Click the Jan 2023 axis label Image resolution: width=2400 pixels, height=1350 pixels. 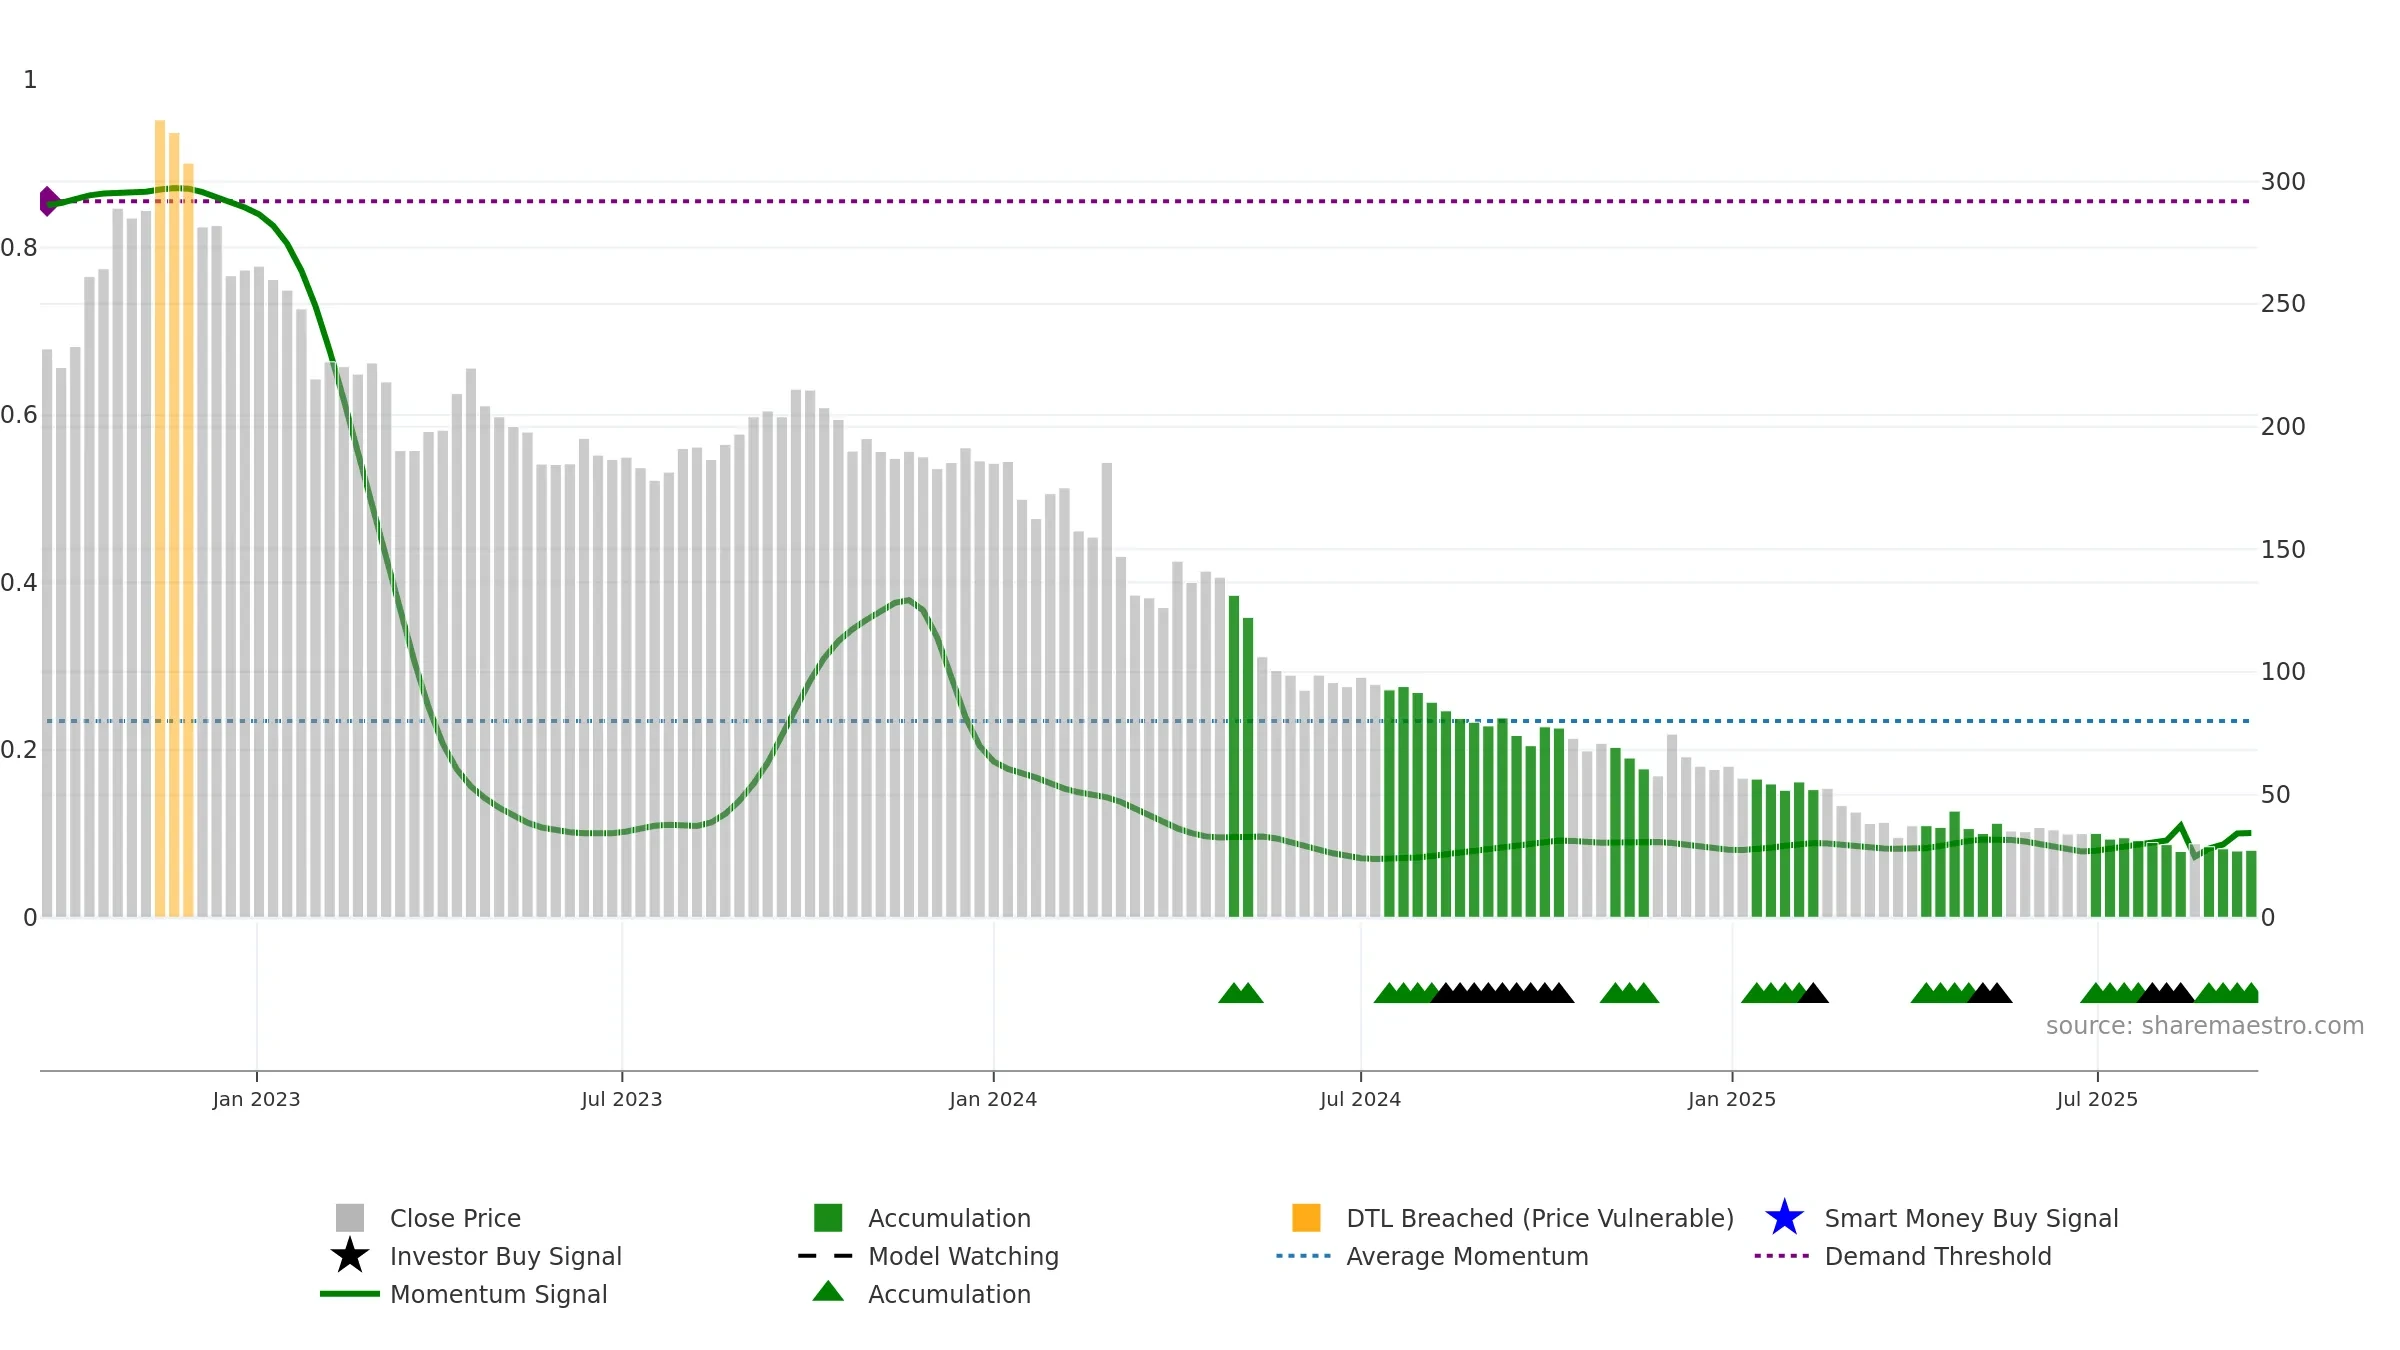(x=256, y=1100)
